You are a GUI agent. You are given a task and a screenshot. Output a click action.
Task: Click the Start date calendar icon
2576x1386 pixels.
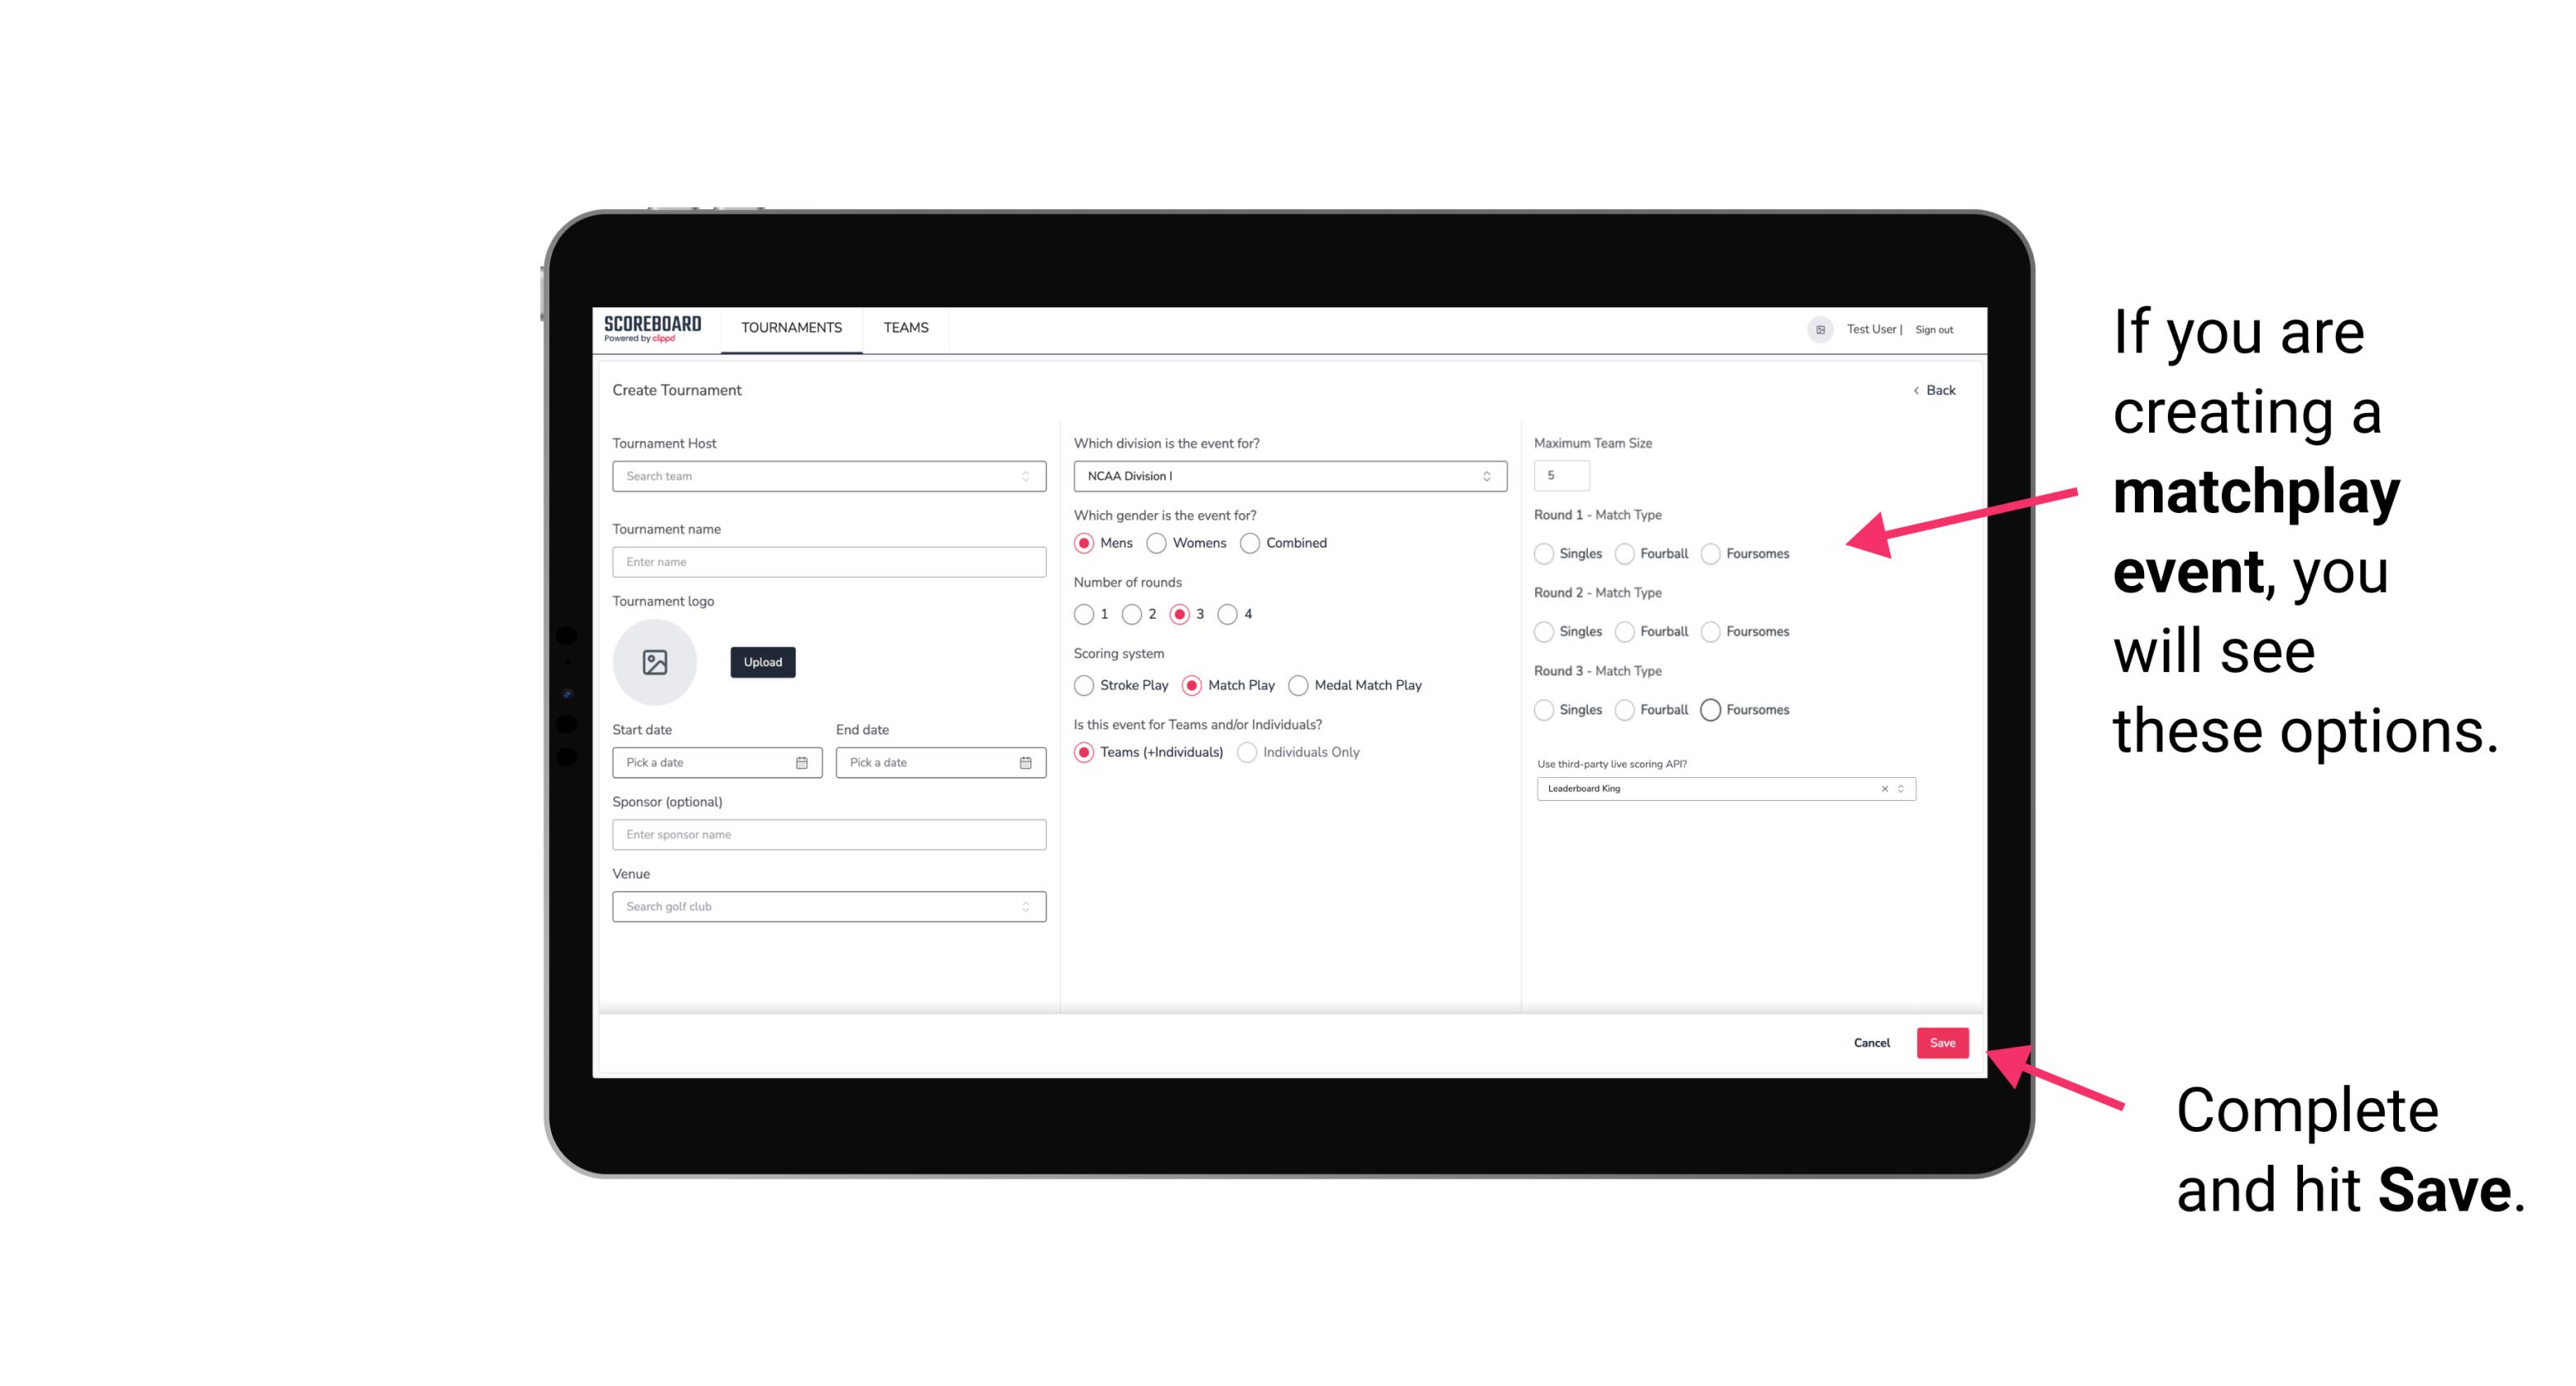pos(802,761)
